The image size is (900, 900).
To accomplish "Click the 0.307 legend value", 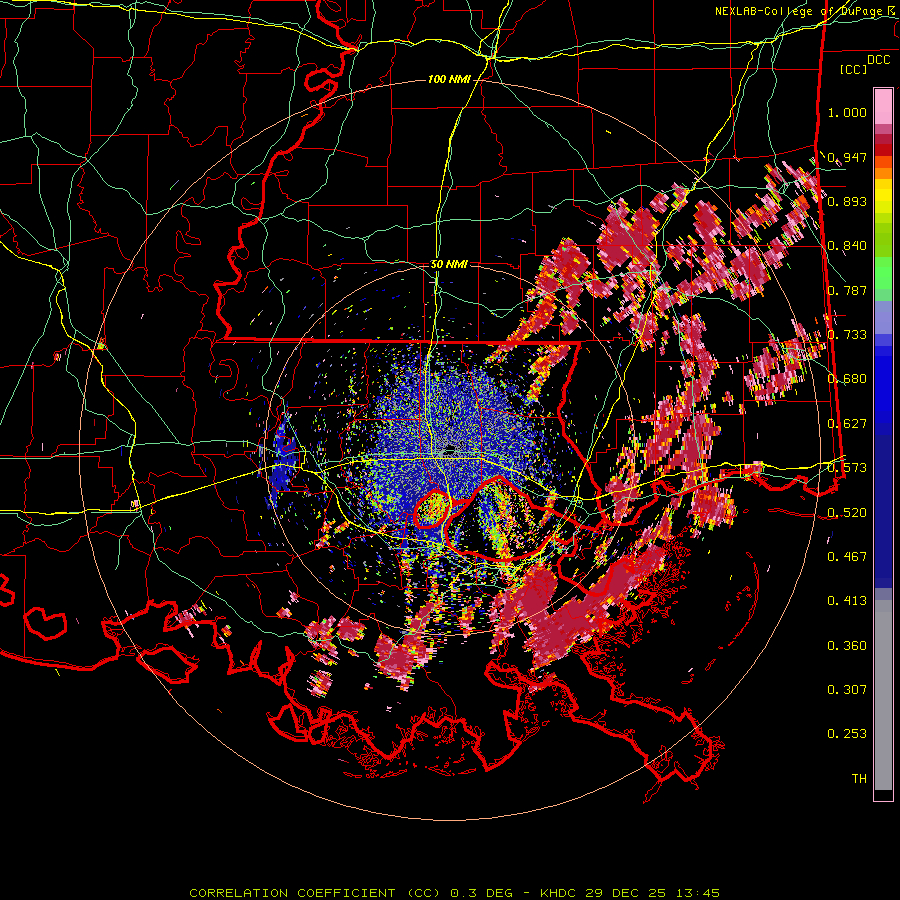I will tap(847, 689).
